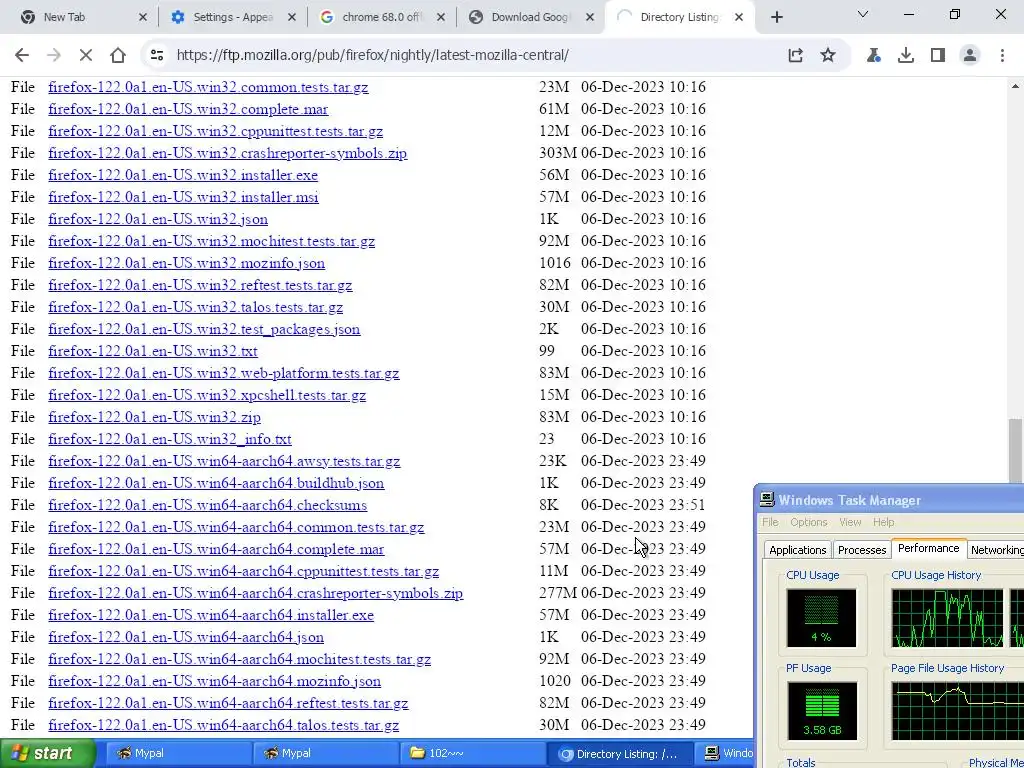Select the Networking tab in Task Manager

click(x=996, y=550)
